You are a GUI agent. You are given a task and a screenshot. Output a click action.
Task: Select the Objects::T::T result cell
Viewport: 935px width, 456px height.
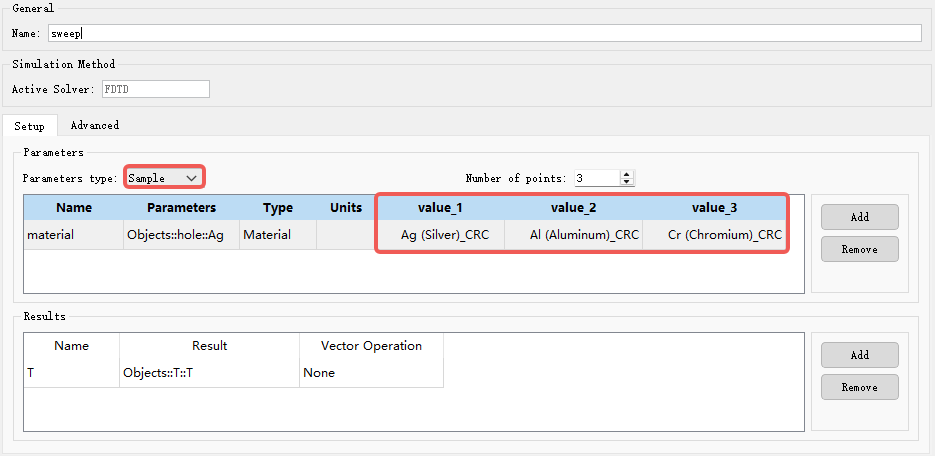pos(209,373)
